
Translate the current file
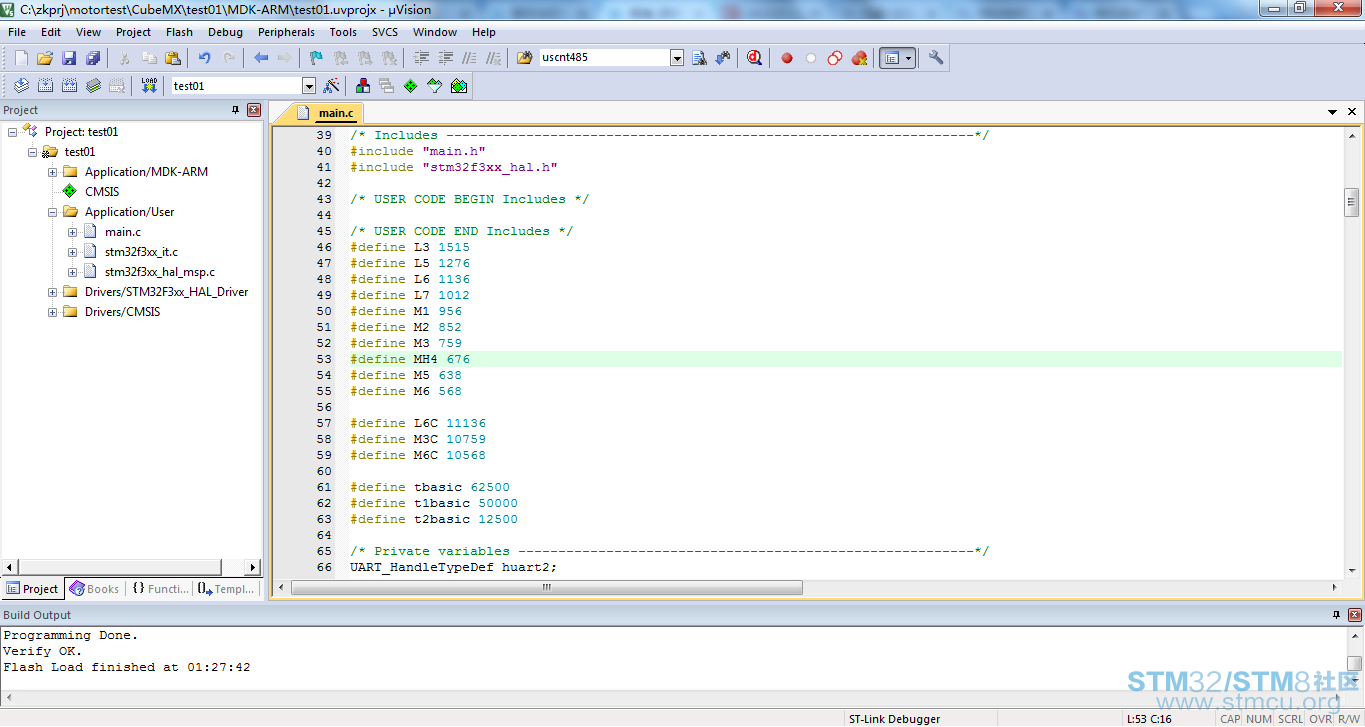tap(20, 86)
